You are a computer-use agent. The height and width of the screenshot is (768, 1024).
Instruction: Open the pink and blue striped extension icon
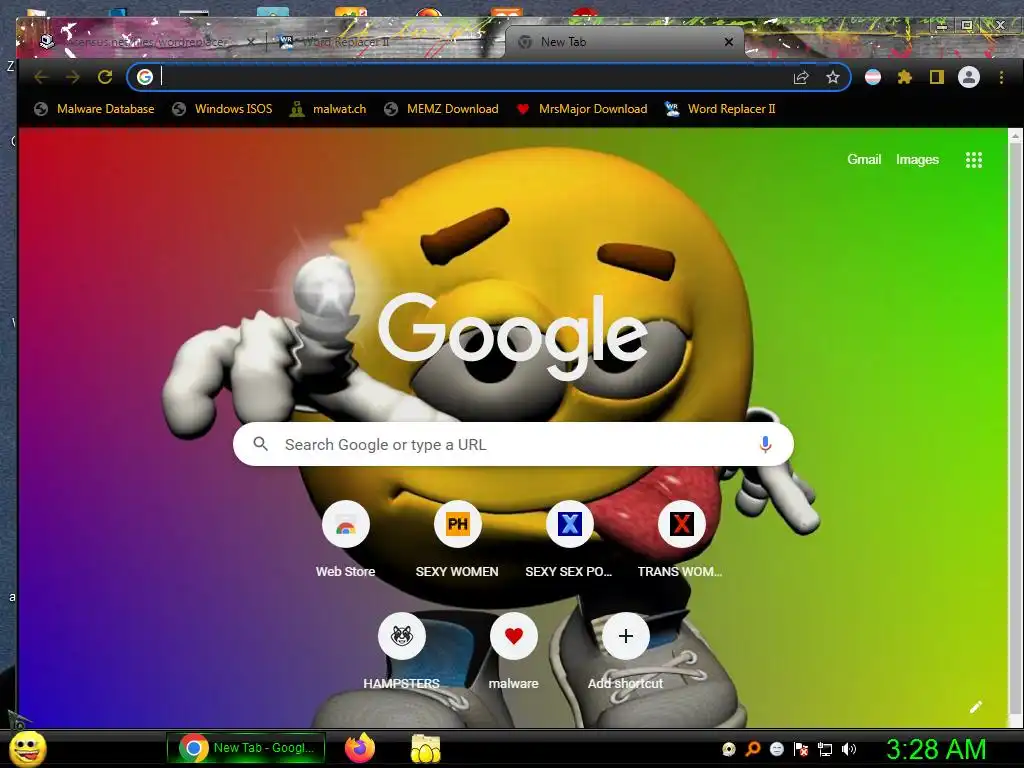(873, 77)
